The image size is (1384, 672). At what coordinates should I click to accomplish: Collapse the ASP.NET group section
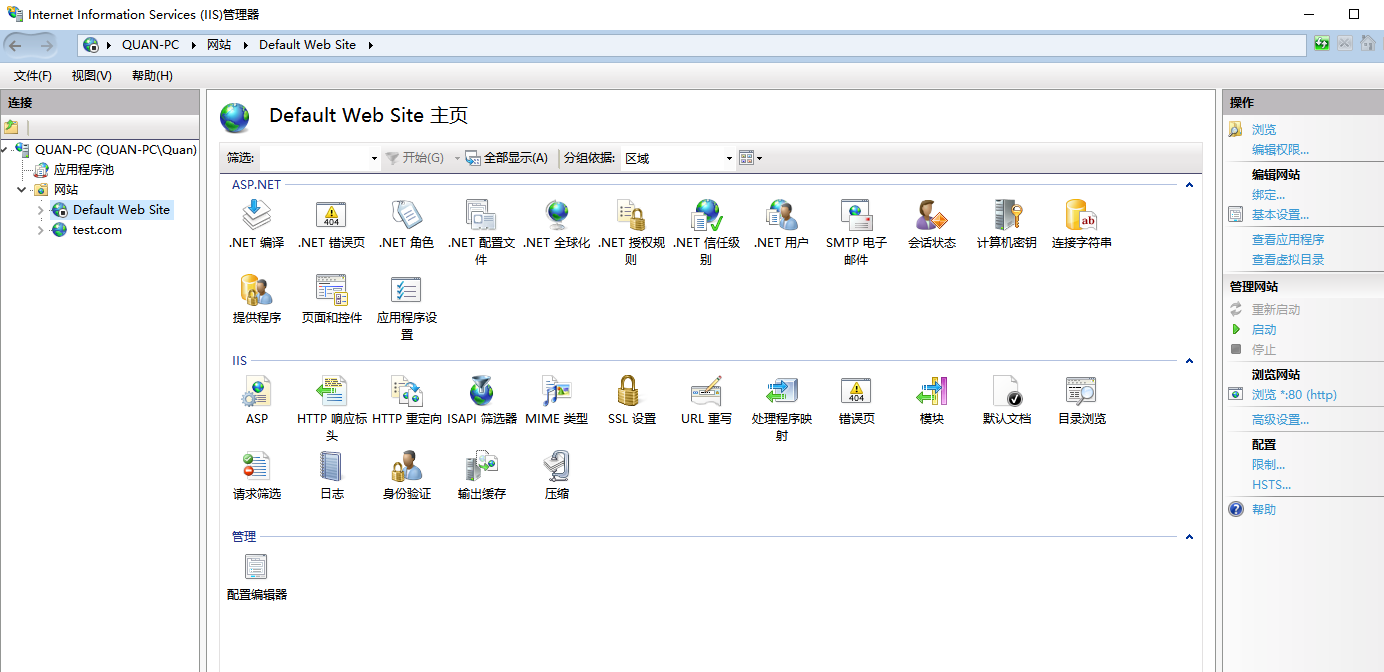click(x=1189, y=185)
